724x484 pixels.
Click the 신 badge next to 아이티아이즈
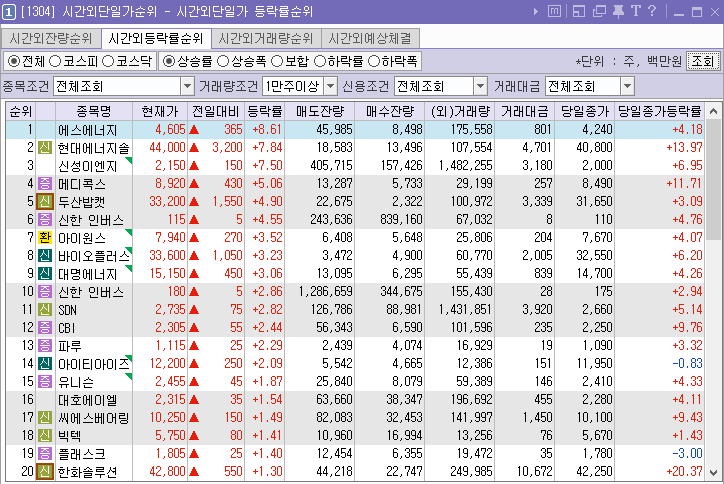(45, 364)
